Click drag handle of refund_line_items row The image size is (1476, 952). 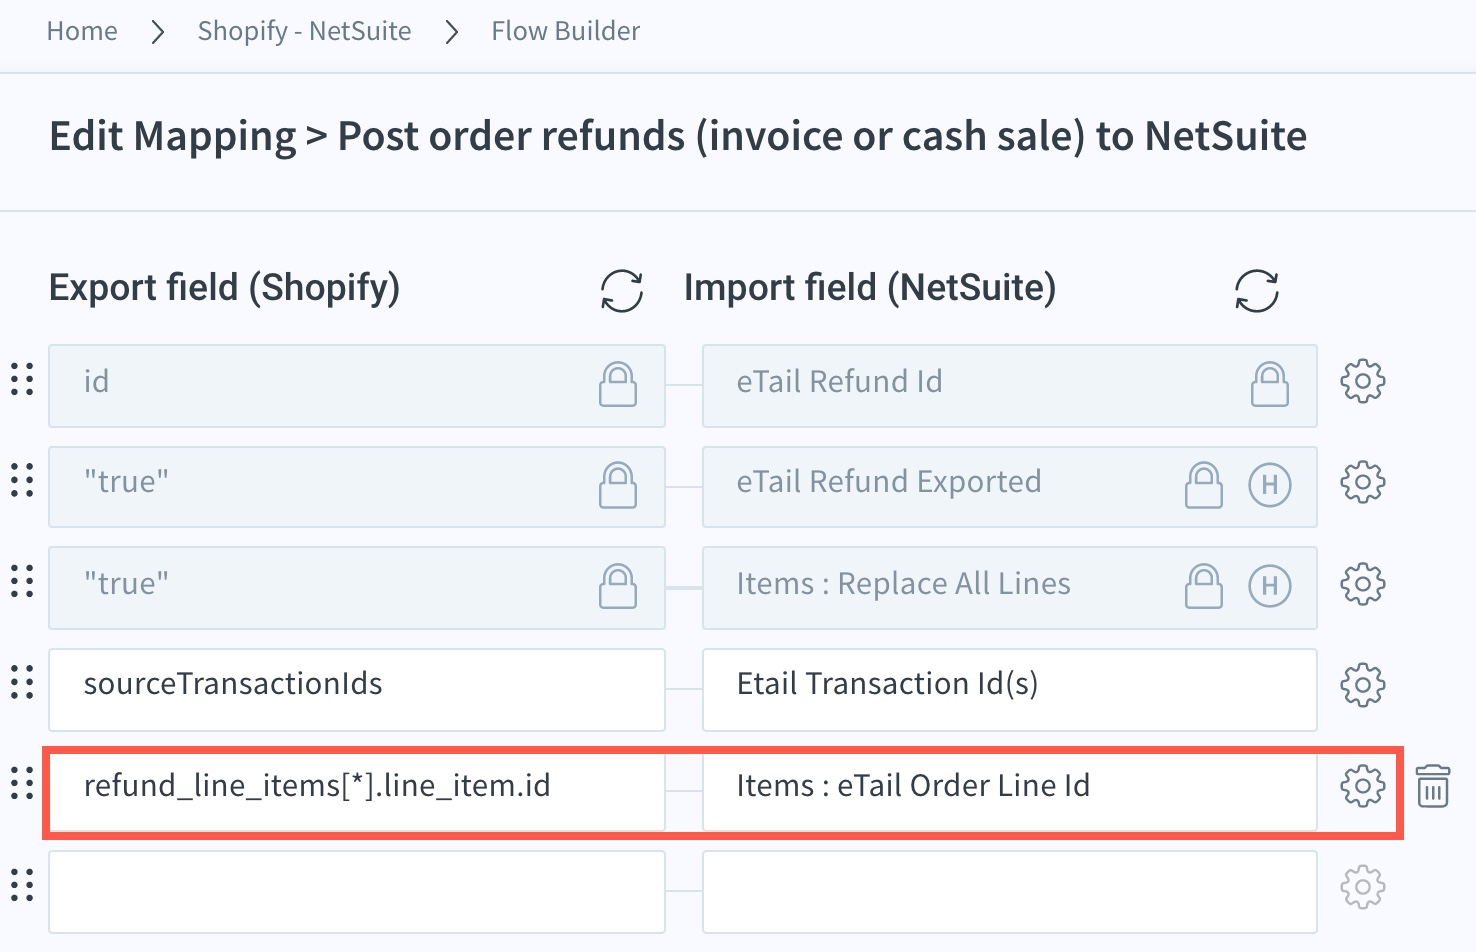tap(22, 784)
